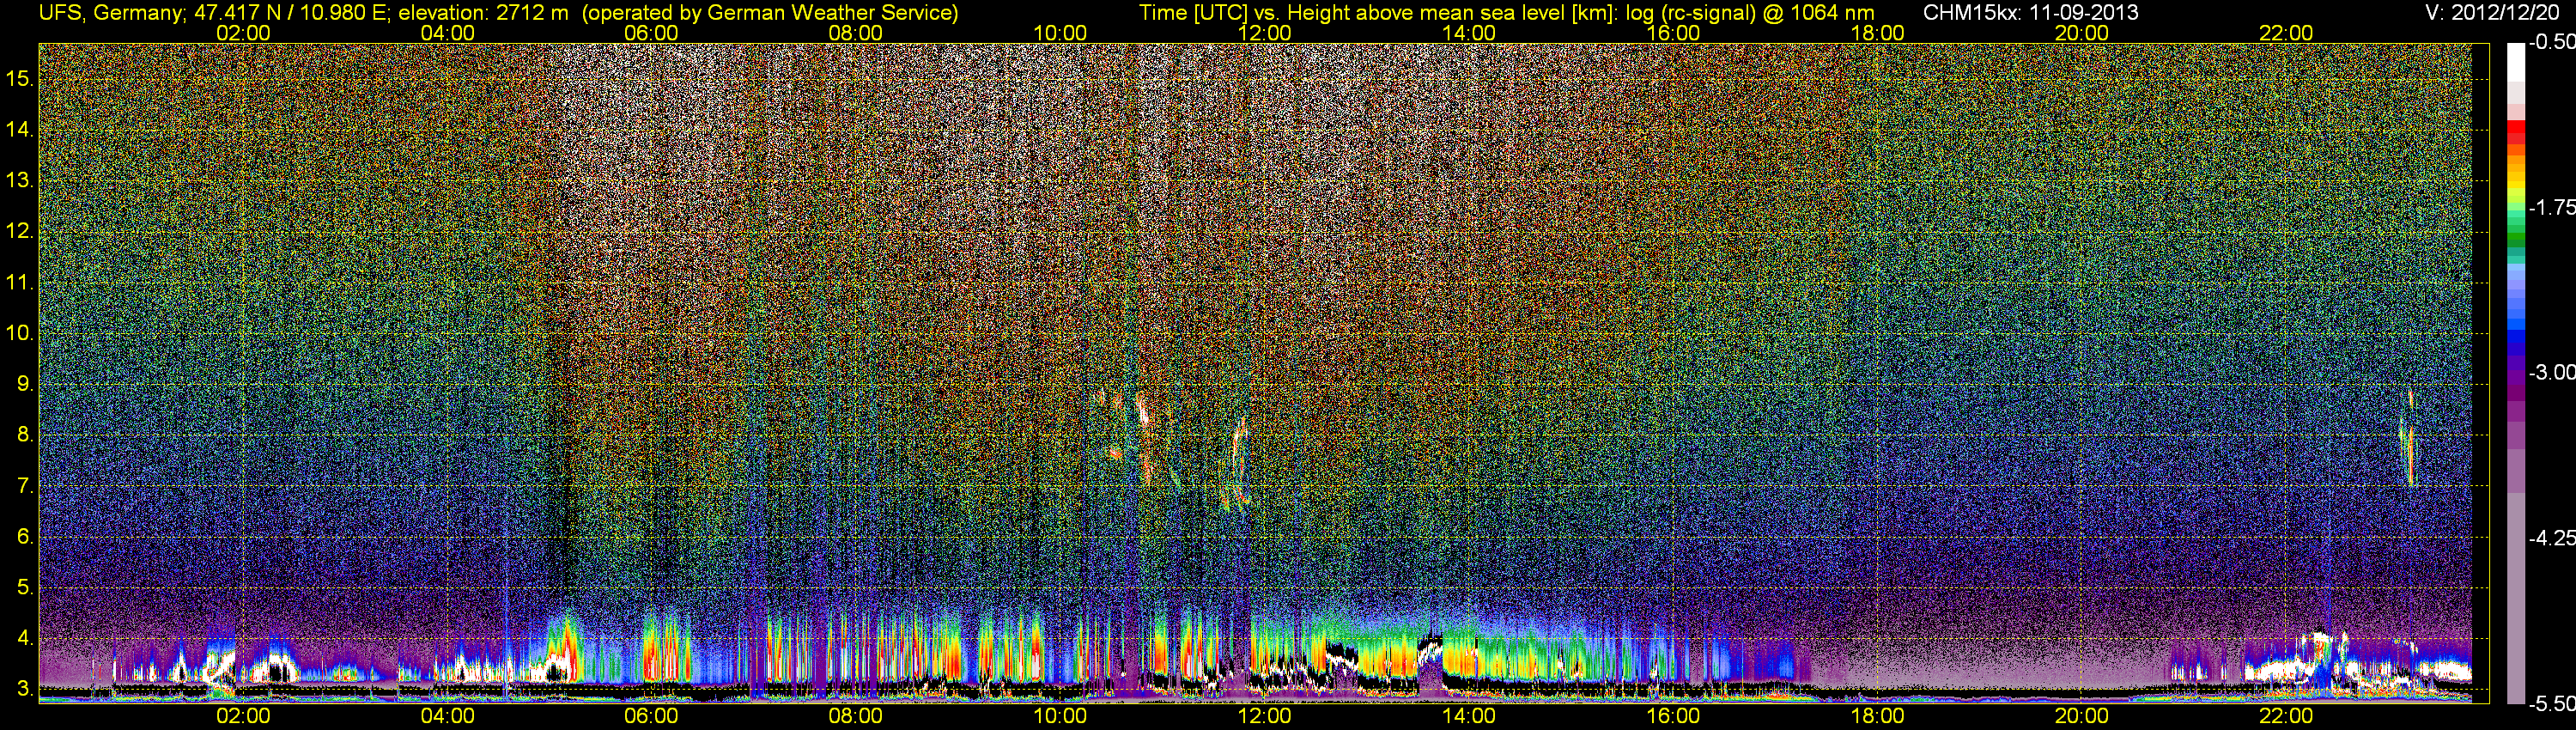Click the top time axis label 22:00

(x=2286, y=33)
